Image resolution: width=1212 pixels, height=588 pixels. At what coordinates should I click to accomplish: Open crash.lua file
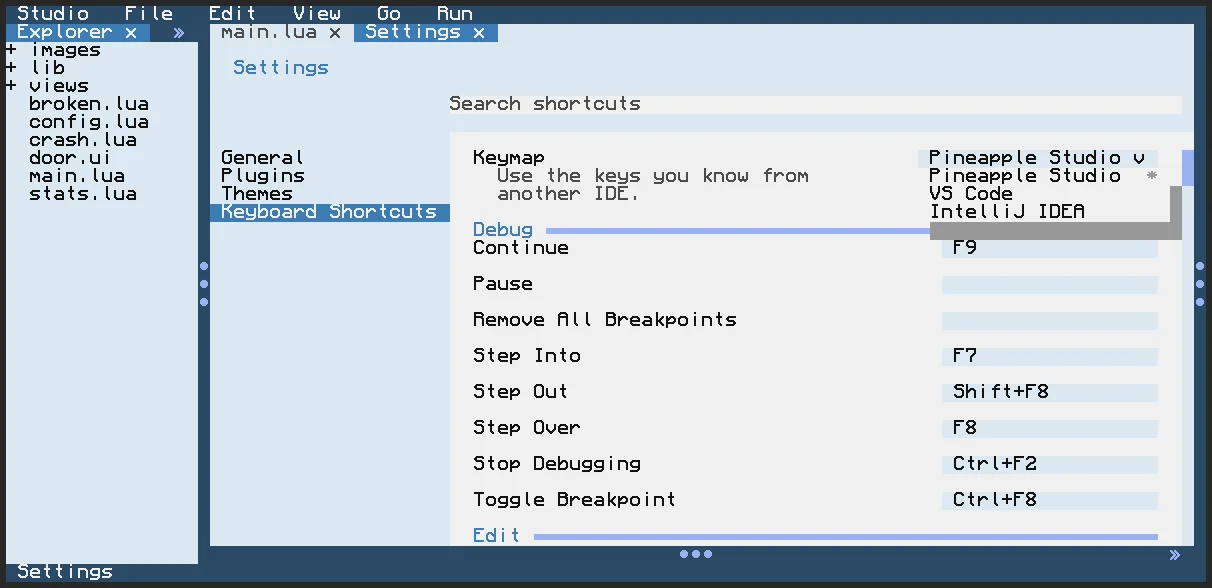(83, 140)
